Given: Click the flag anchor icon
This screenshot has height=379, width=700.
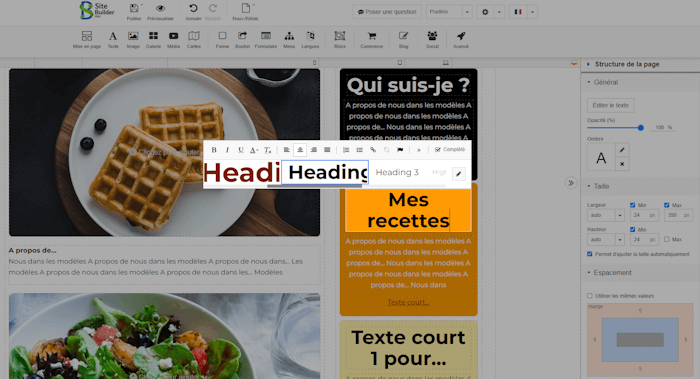Looking at the screenshot, I should tap(400, 150).
